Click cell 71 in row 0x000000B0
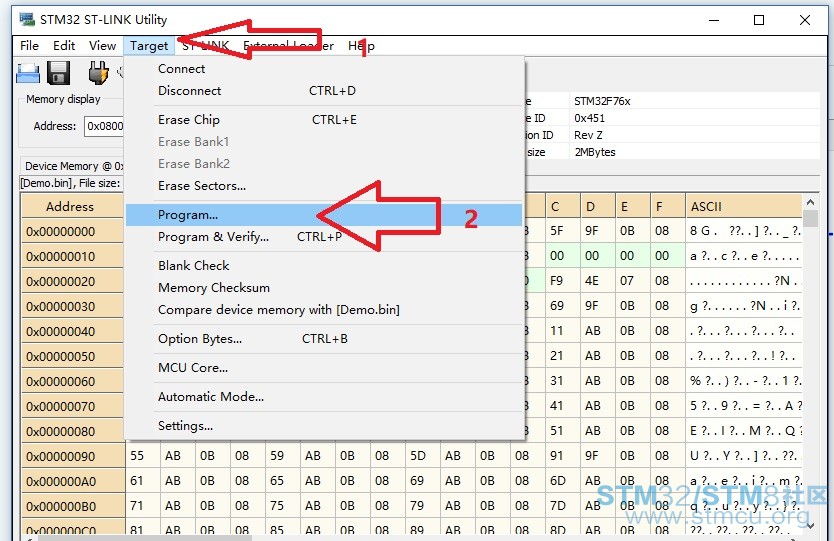834x541 pixels. (x=143, y=506)
